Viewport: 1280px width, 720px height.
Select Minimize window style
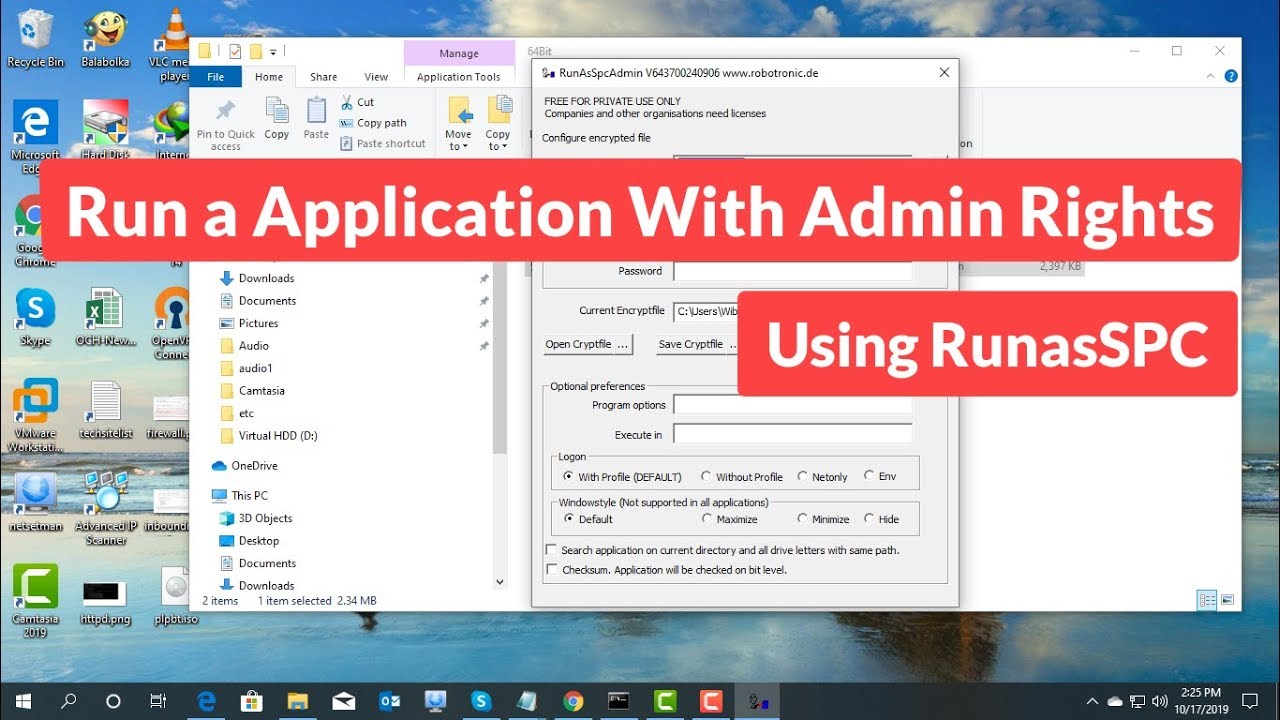tap(823, 519)
